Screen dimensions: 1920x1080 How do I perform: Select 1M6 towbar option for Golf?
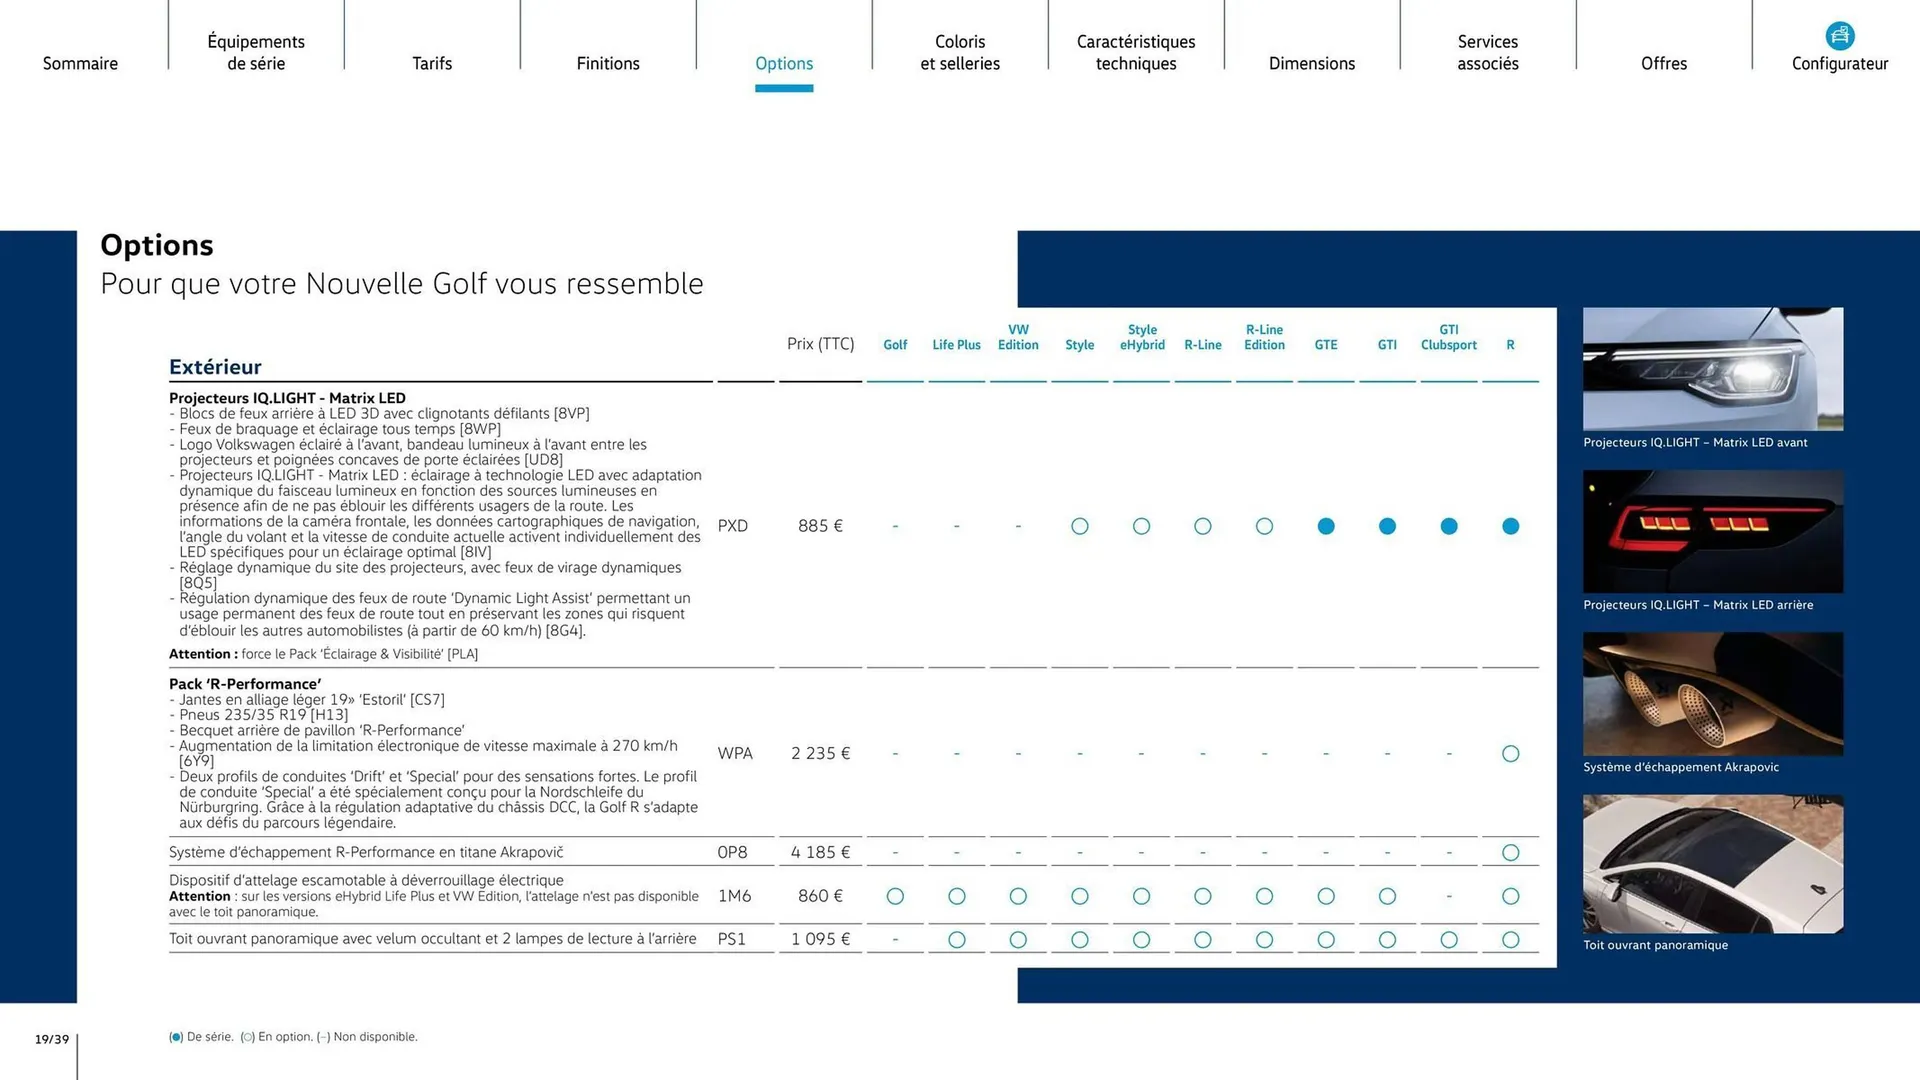(x=895, y=897)
